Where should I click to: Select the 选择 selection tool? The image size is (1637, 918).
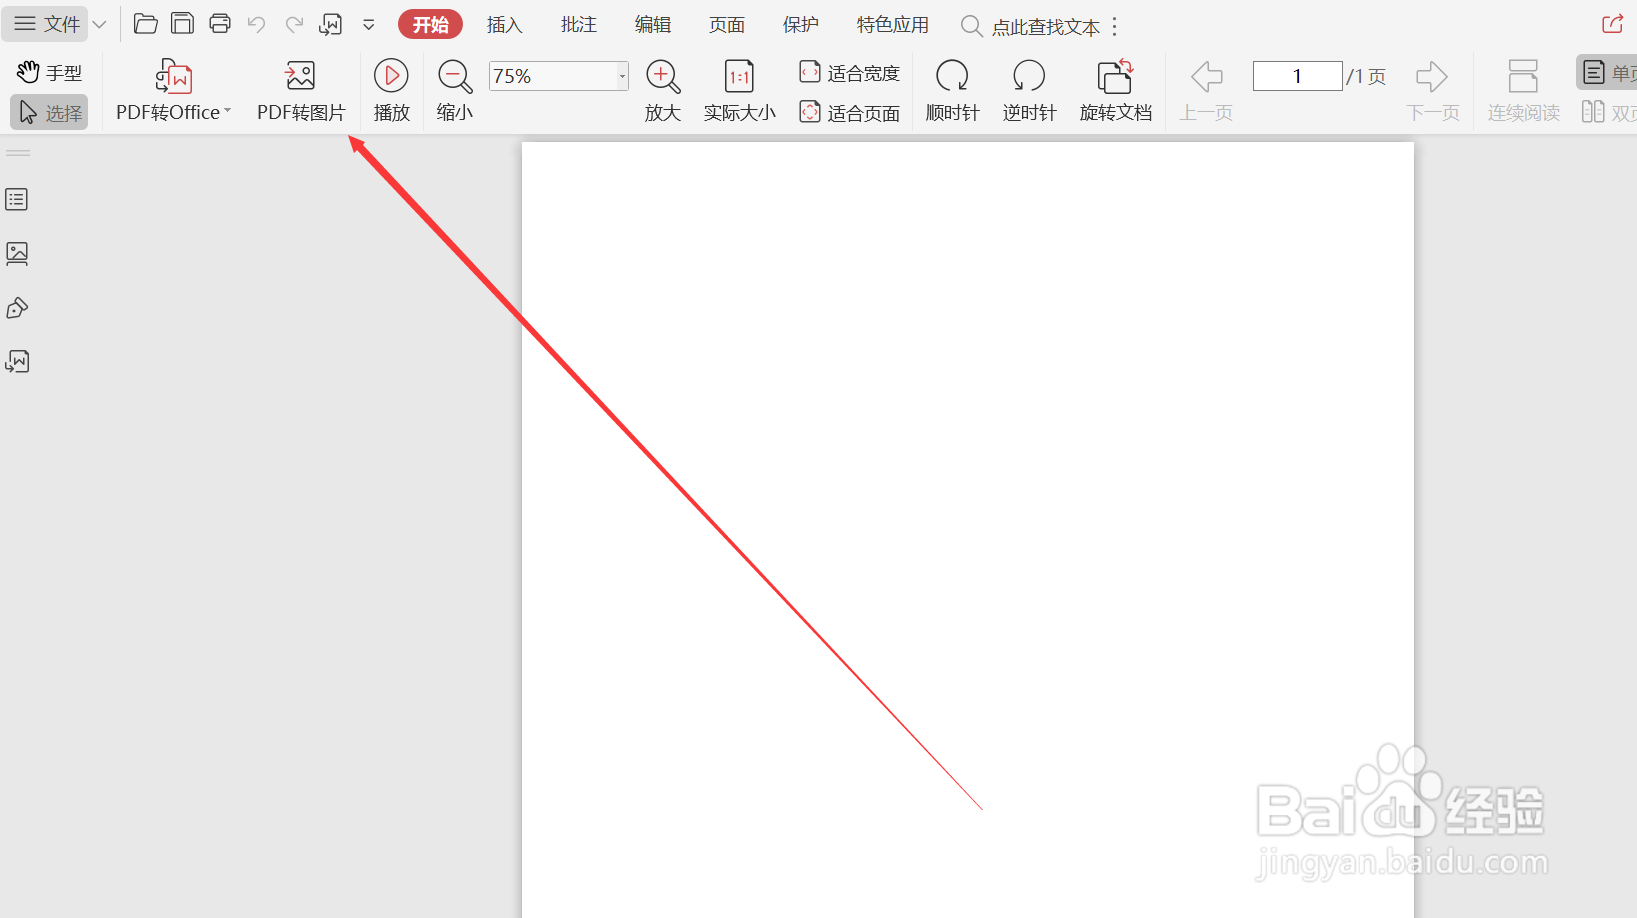click(50, 113)
